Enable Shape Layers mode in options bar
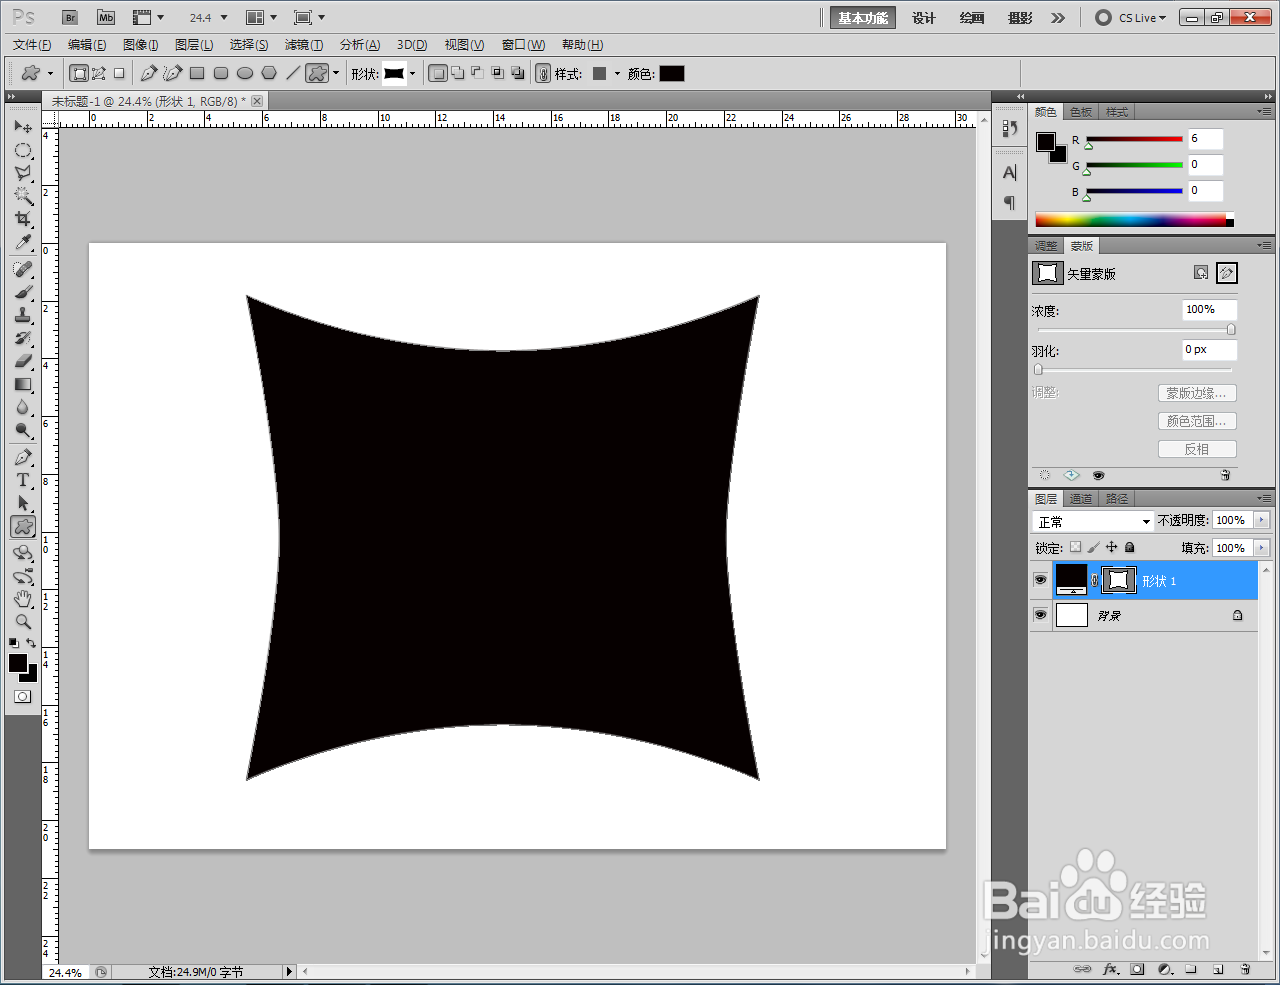The height and width of the screenshot is (985, 1280). click(x=79, y=73)
